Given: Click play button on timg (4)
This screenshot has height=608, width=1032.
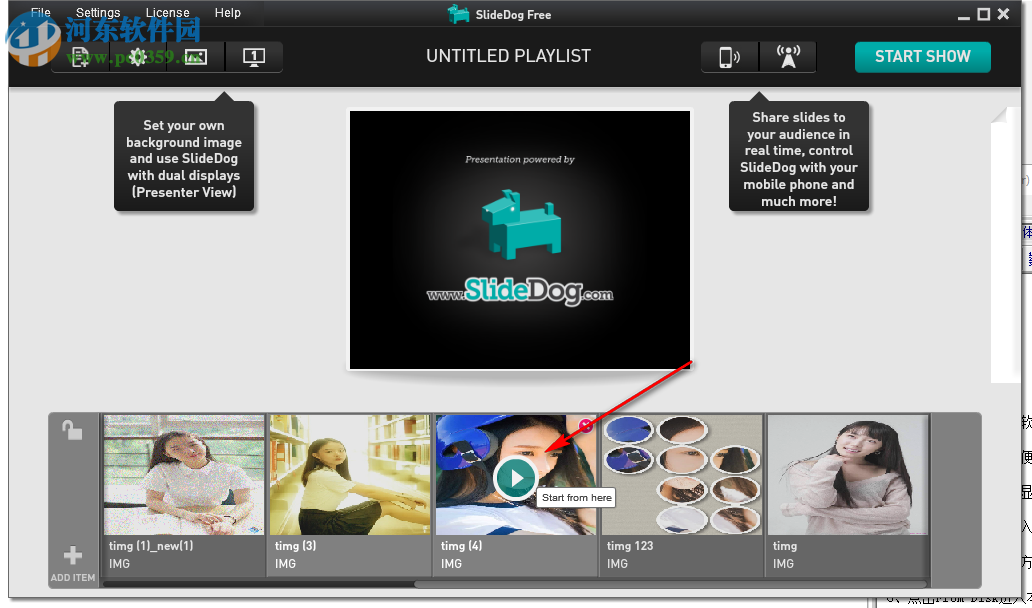Looking at the screenshot, I should point(515,478).
